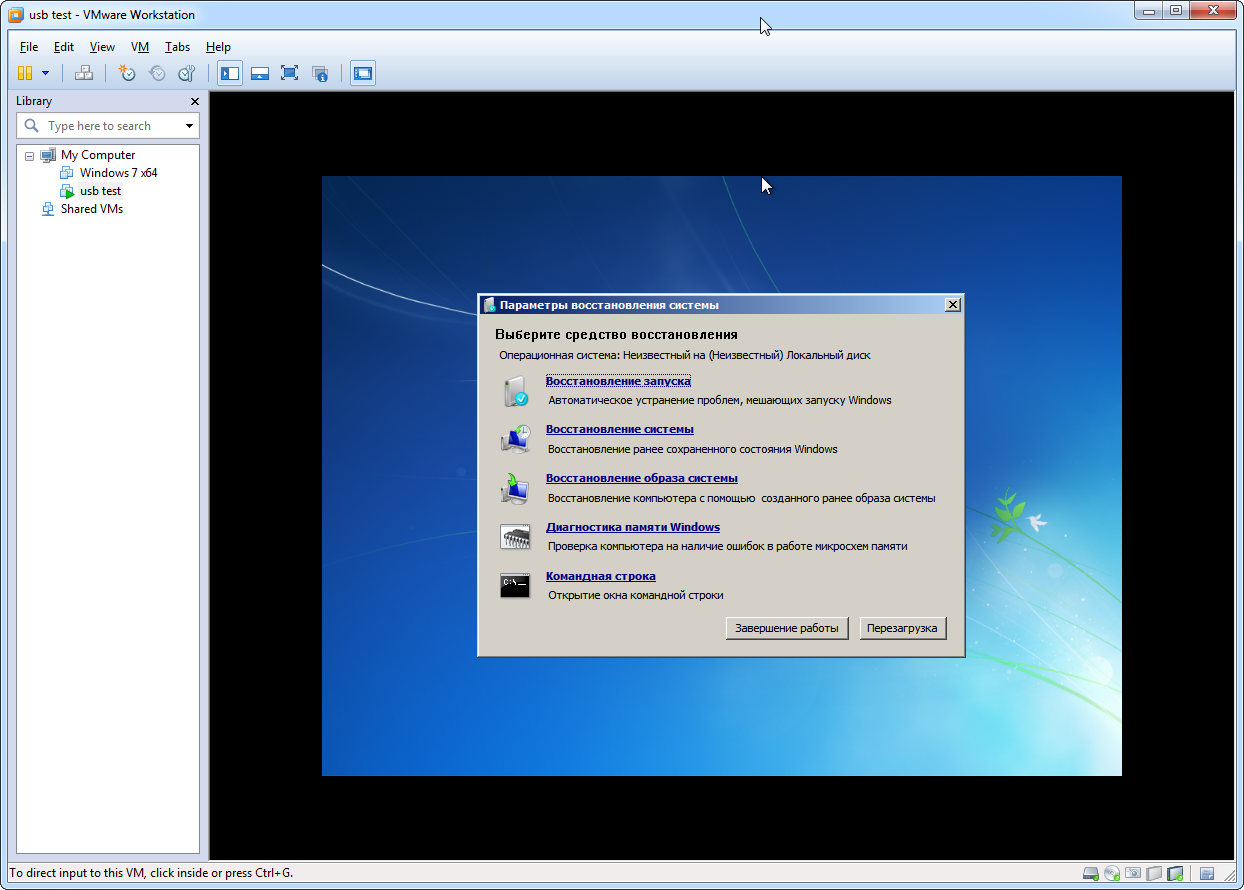
Task: Collapse the My Computer tree node
Action: tap(29, 156)
